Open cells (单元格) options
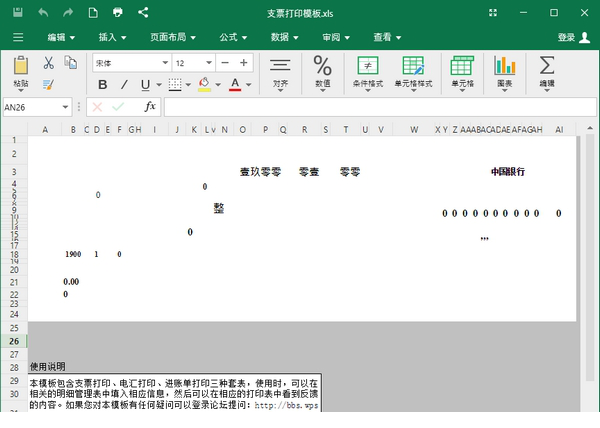The image size is (600, 428). pos(462,73)
